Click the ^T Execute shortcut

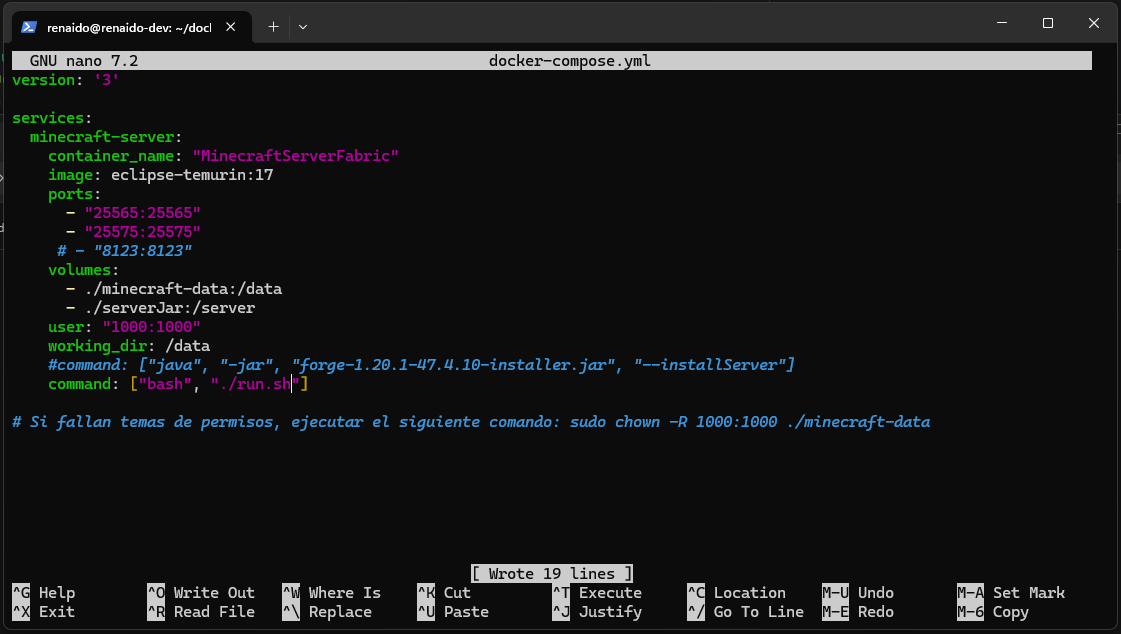click(597, 593)
